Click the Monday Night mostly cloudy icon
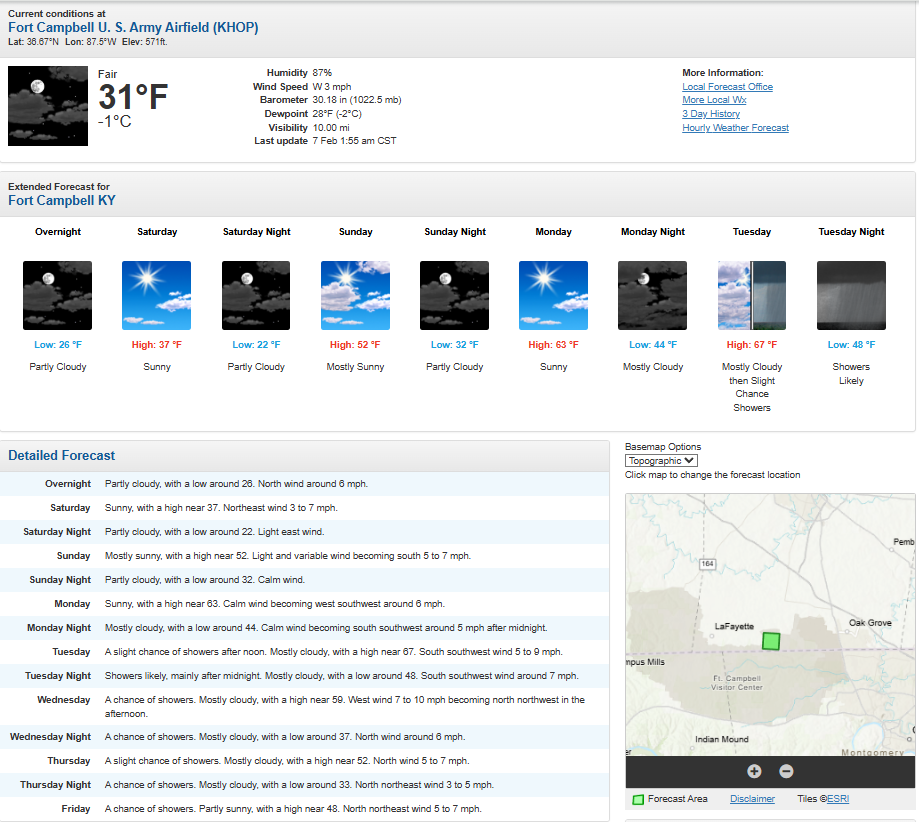This screenshot has width=919, height=822. [x=652, y=295]
